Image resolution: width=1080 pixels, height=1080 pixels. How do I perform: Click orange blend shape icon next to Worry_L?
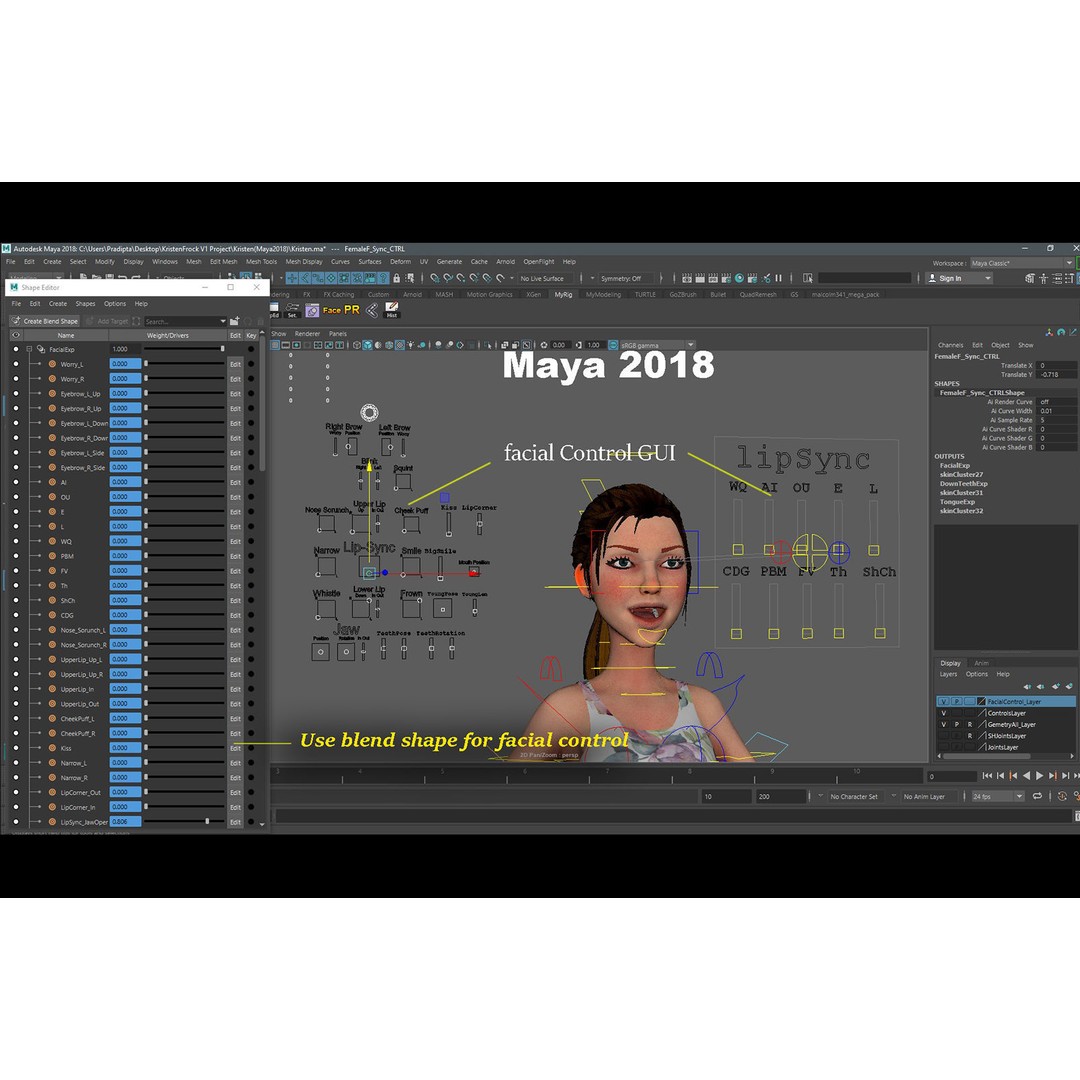[52, 364]
